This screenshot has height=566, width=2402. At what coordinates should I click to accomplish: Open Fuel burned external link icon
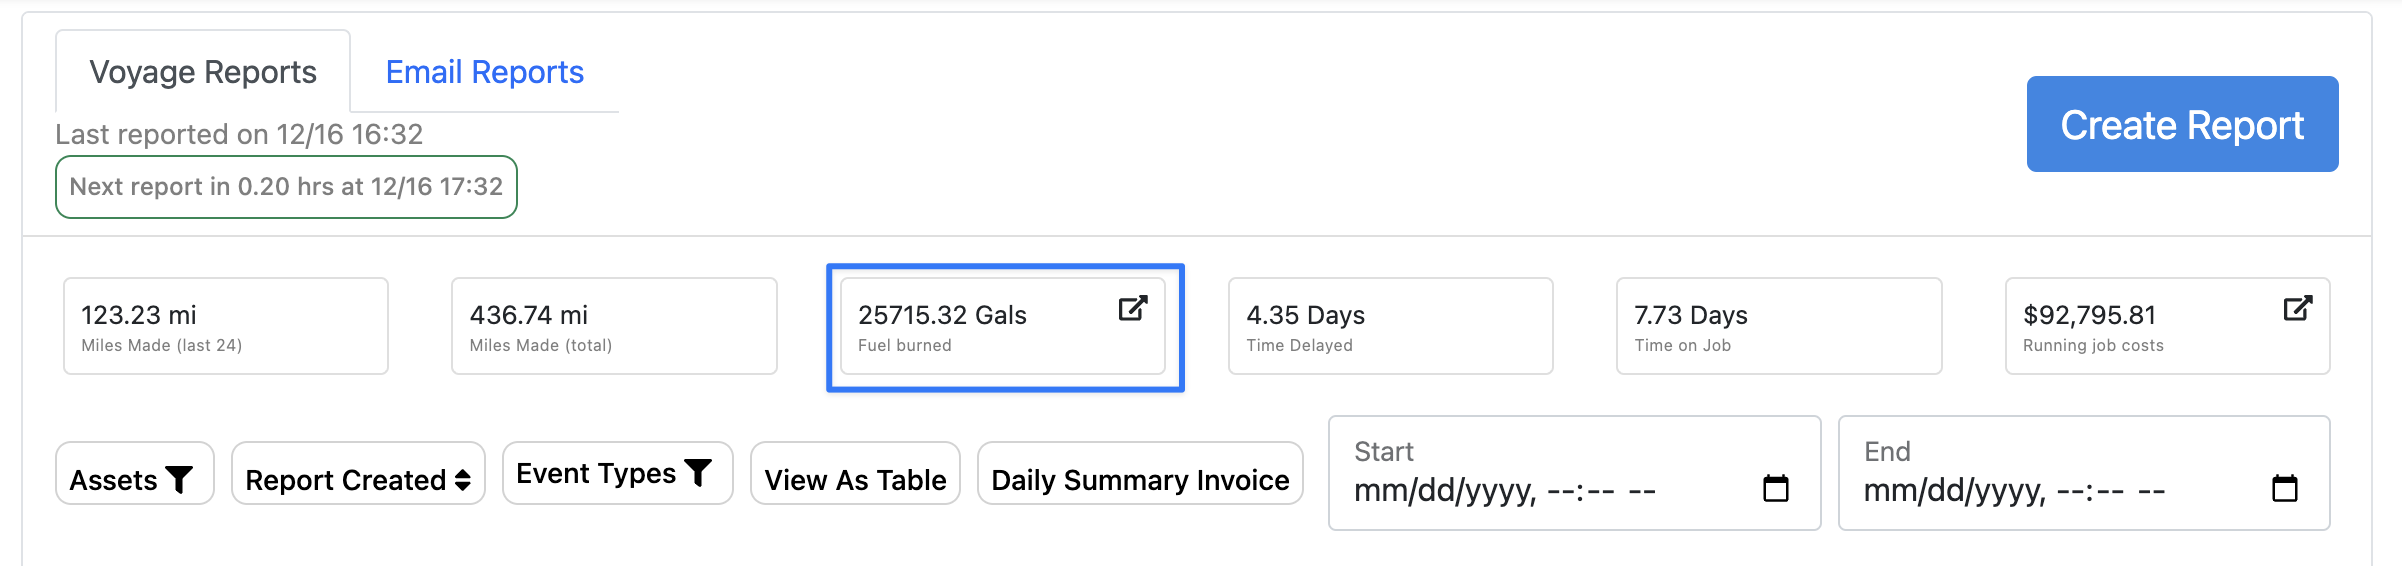point(1132,308)
